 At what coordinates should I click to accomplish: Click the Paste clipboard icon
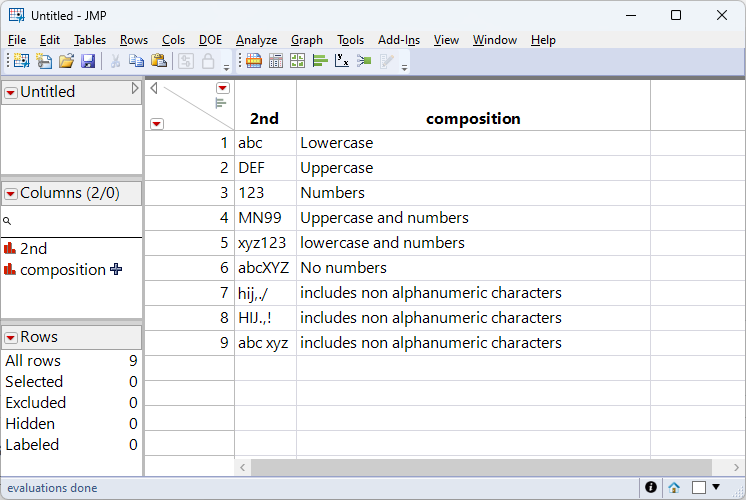158,61
